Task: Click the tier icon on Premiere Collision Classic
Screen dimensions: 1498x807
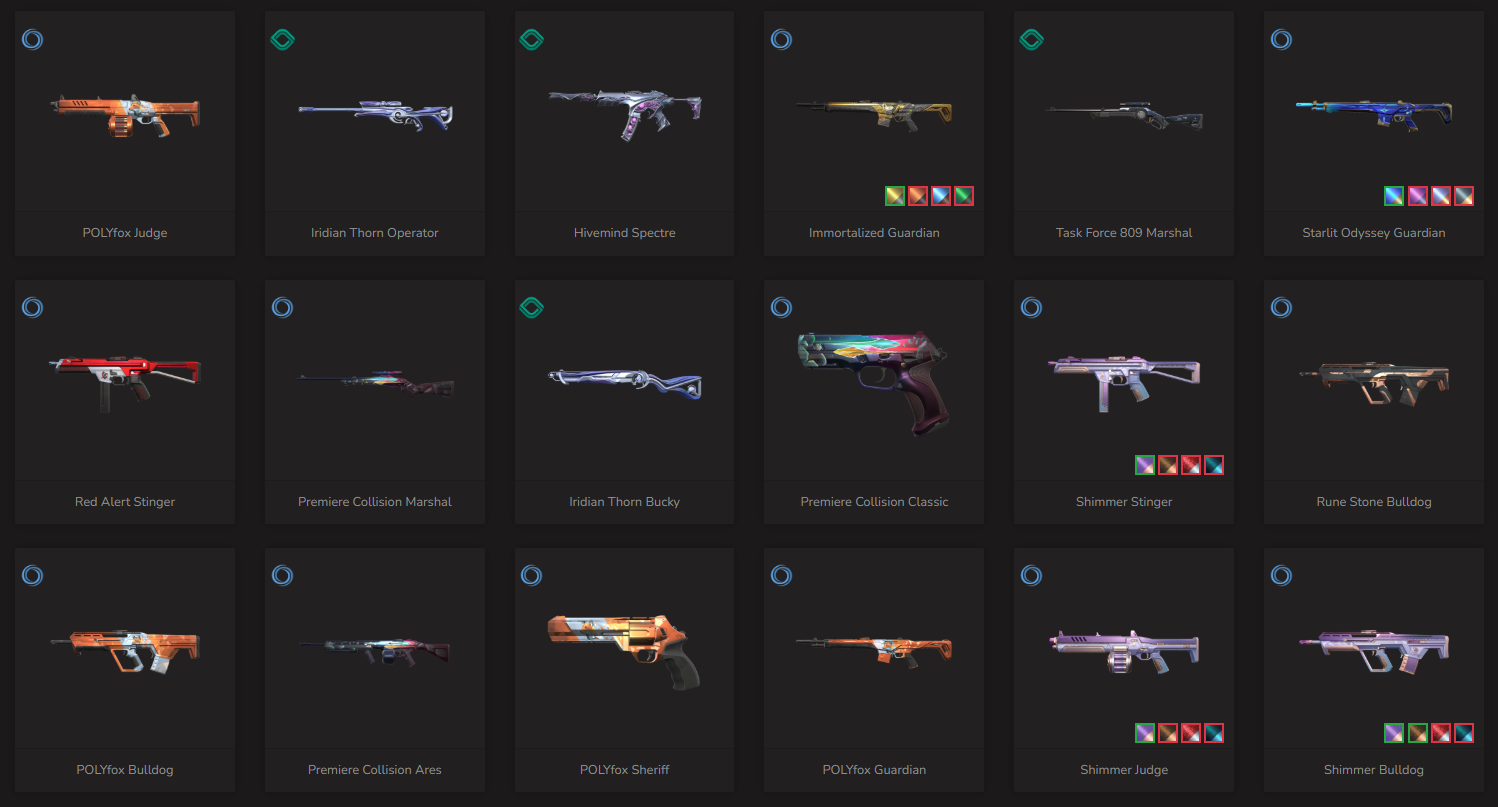Action: tap(782, 307)
